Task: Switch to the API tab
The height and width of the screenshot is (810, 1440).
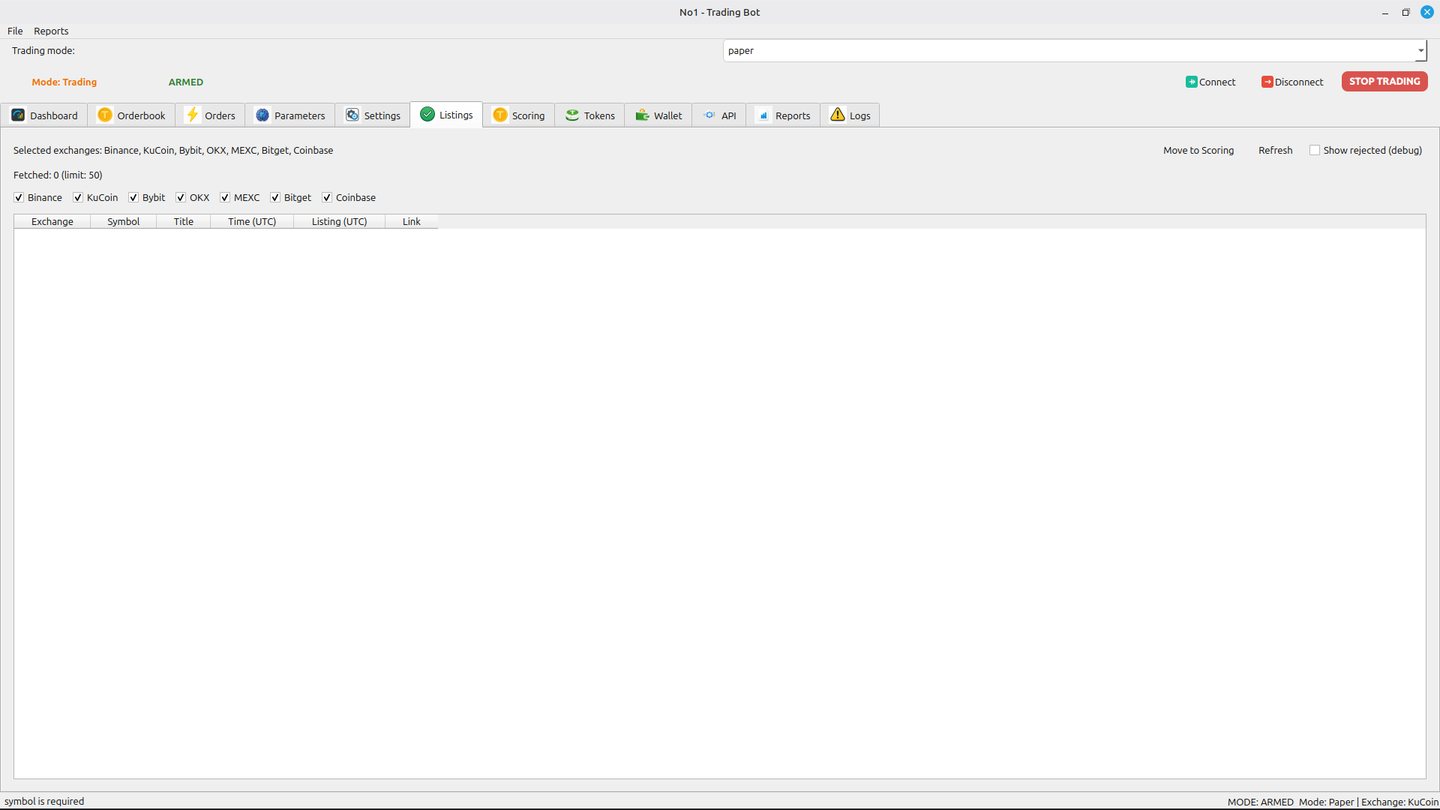Action: pyautogui.click(x=719, y=115)
